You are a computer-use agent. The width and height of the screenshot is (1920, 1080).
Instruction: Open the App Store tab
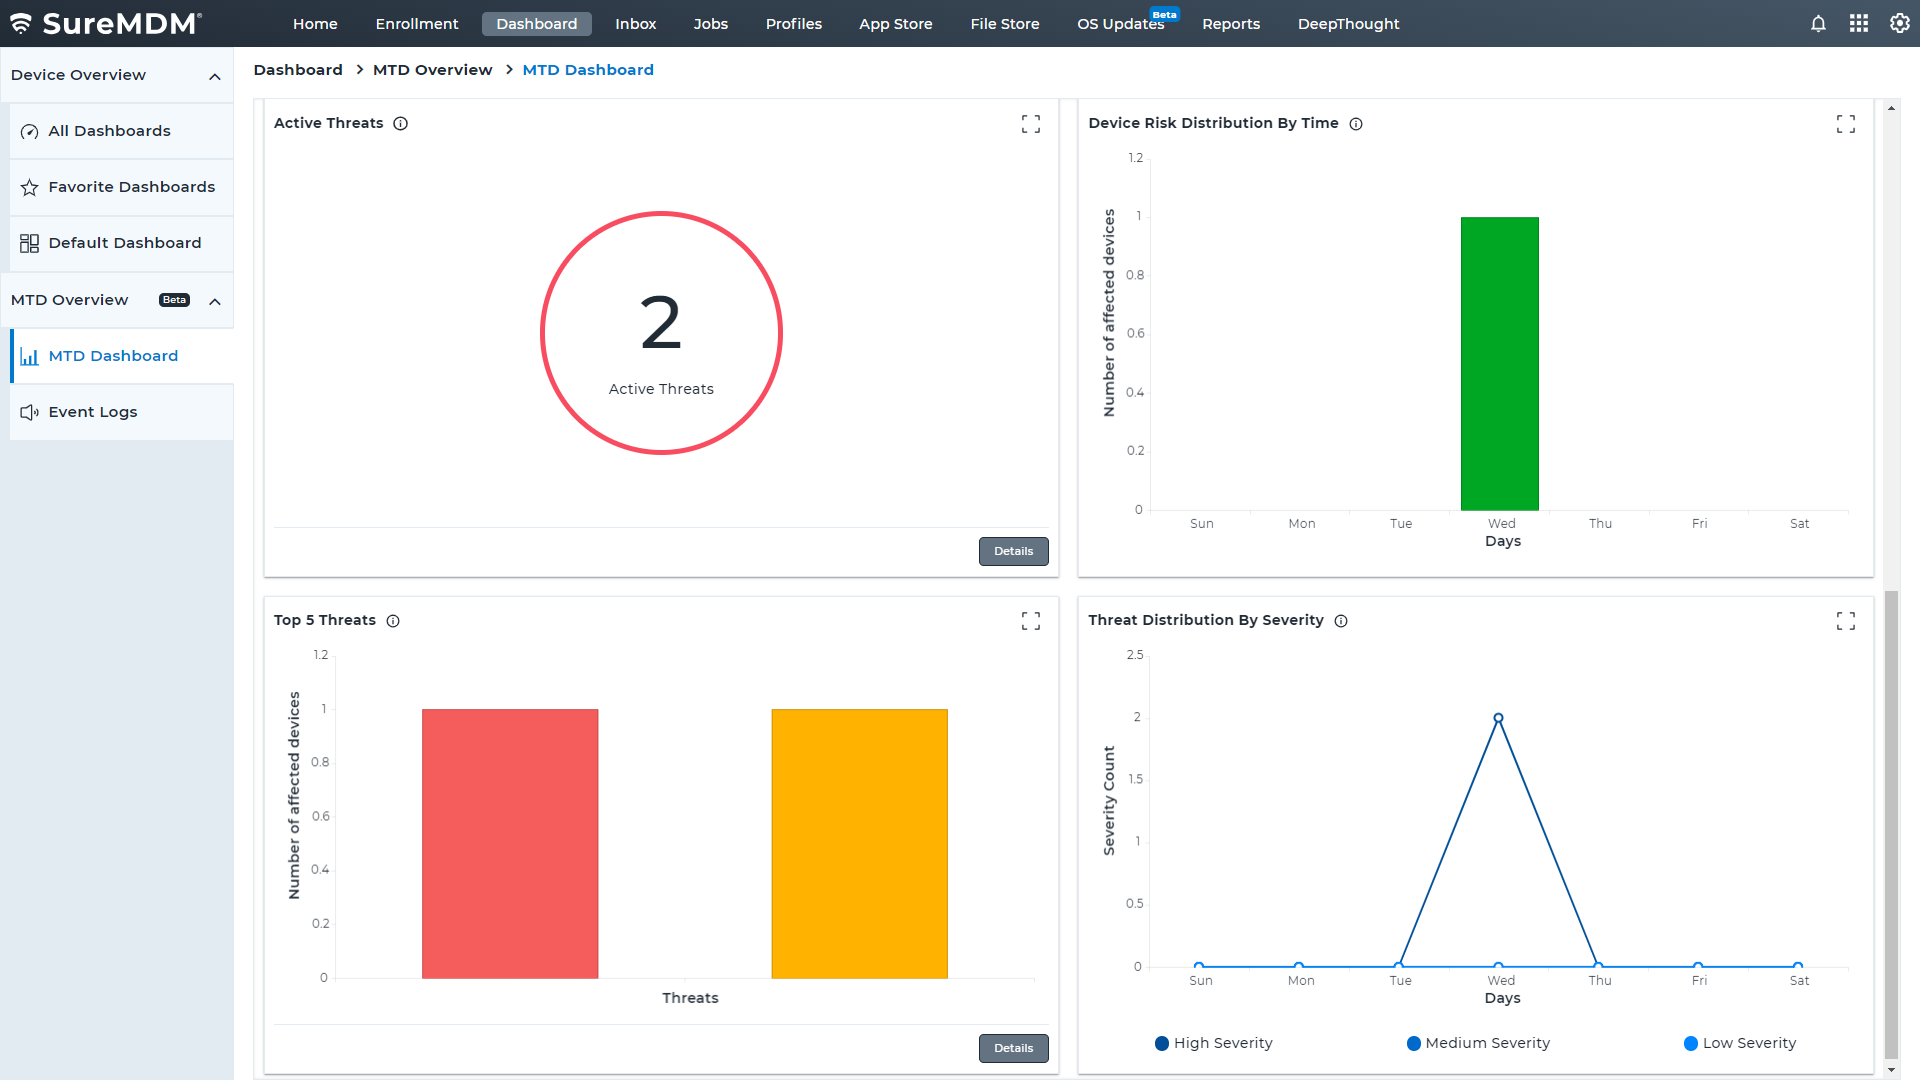[896, 24]
